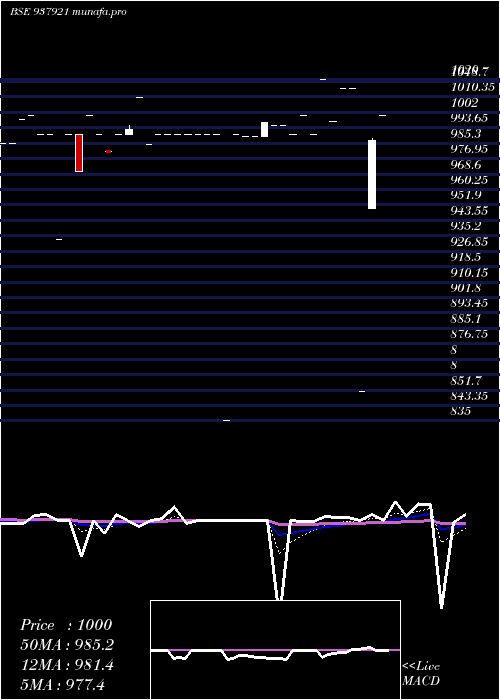This screenshot has height=700, width=500.
Task: Click the '12MA : 981.4' readout
Action: tap(67, 665)
